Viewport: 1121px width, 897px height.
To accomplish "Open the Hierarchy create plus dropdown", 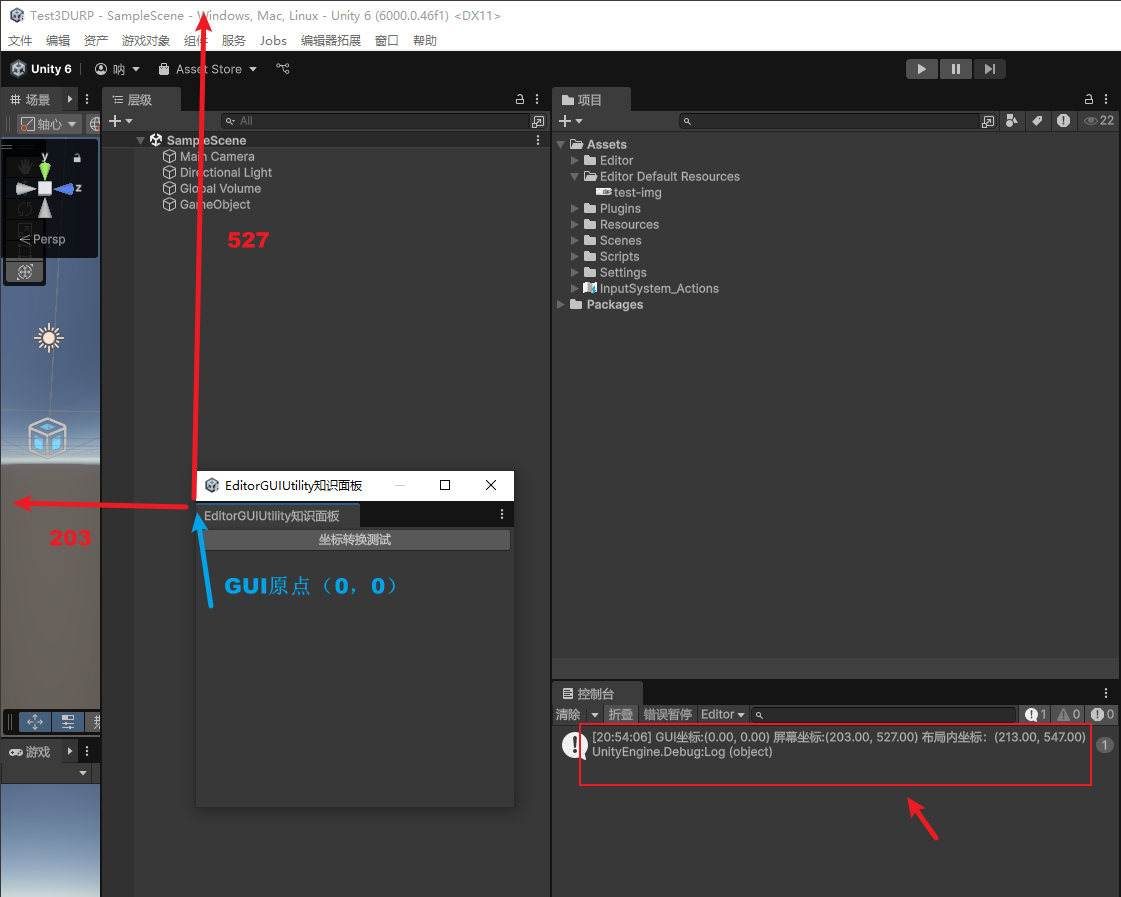I will [120, 122].
